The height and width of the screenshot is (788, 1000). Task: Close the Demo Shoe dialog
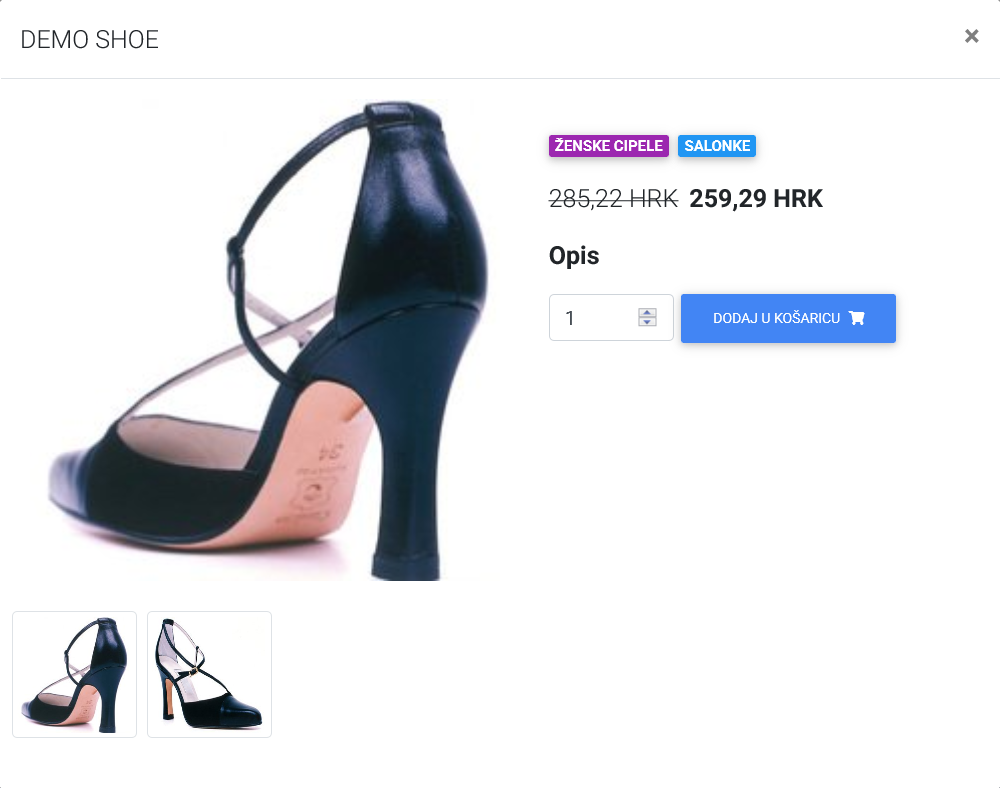click(x=971, y=37)
